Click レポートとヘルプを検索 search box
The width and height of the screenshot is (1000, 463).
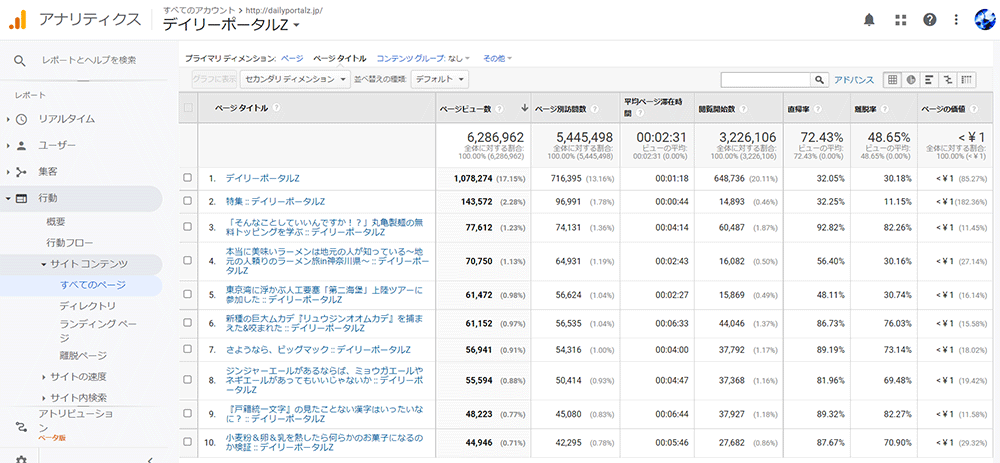(89, 61)
